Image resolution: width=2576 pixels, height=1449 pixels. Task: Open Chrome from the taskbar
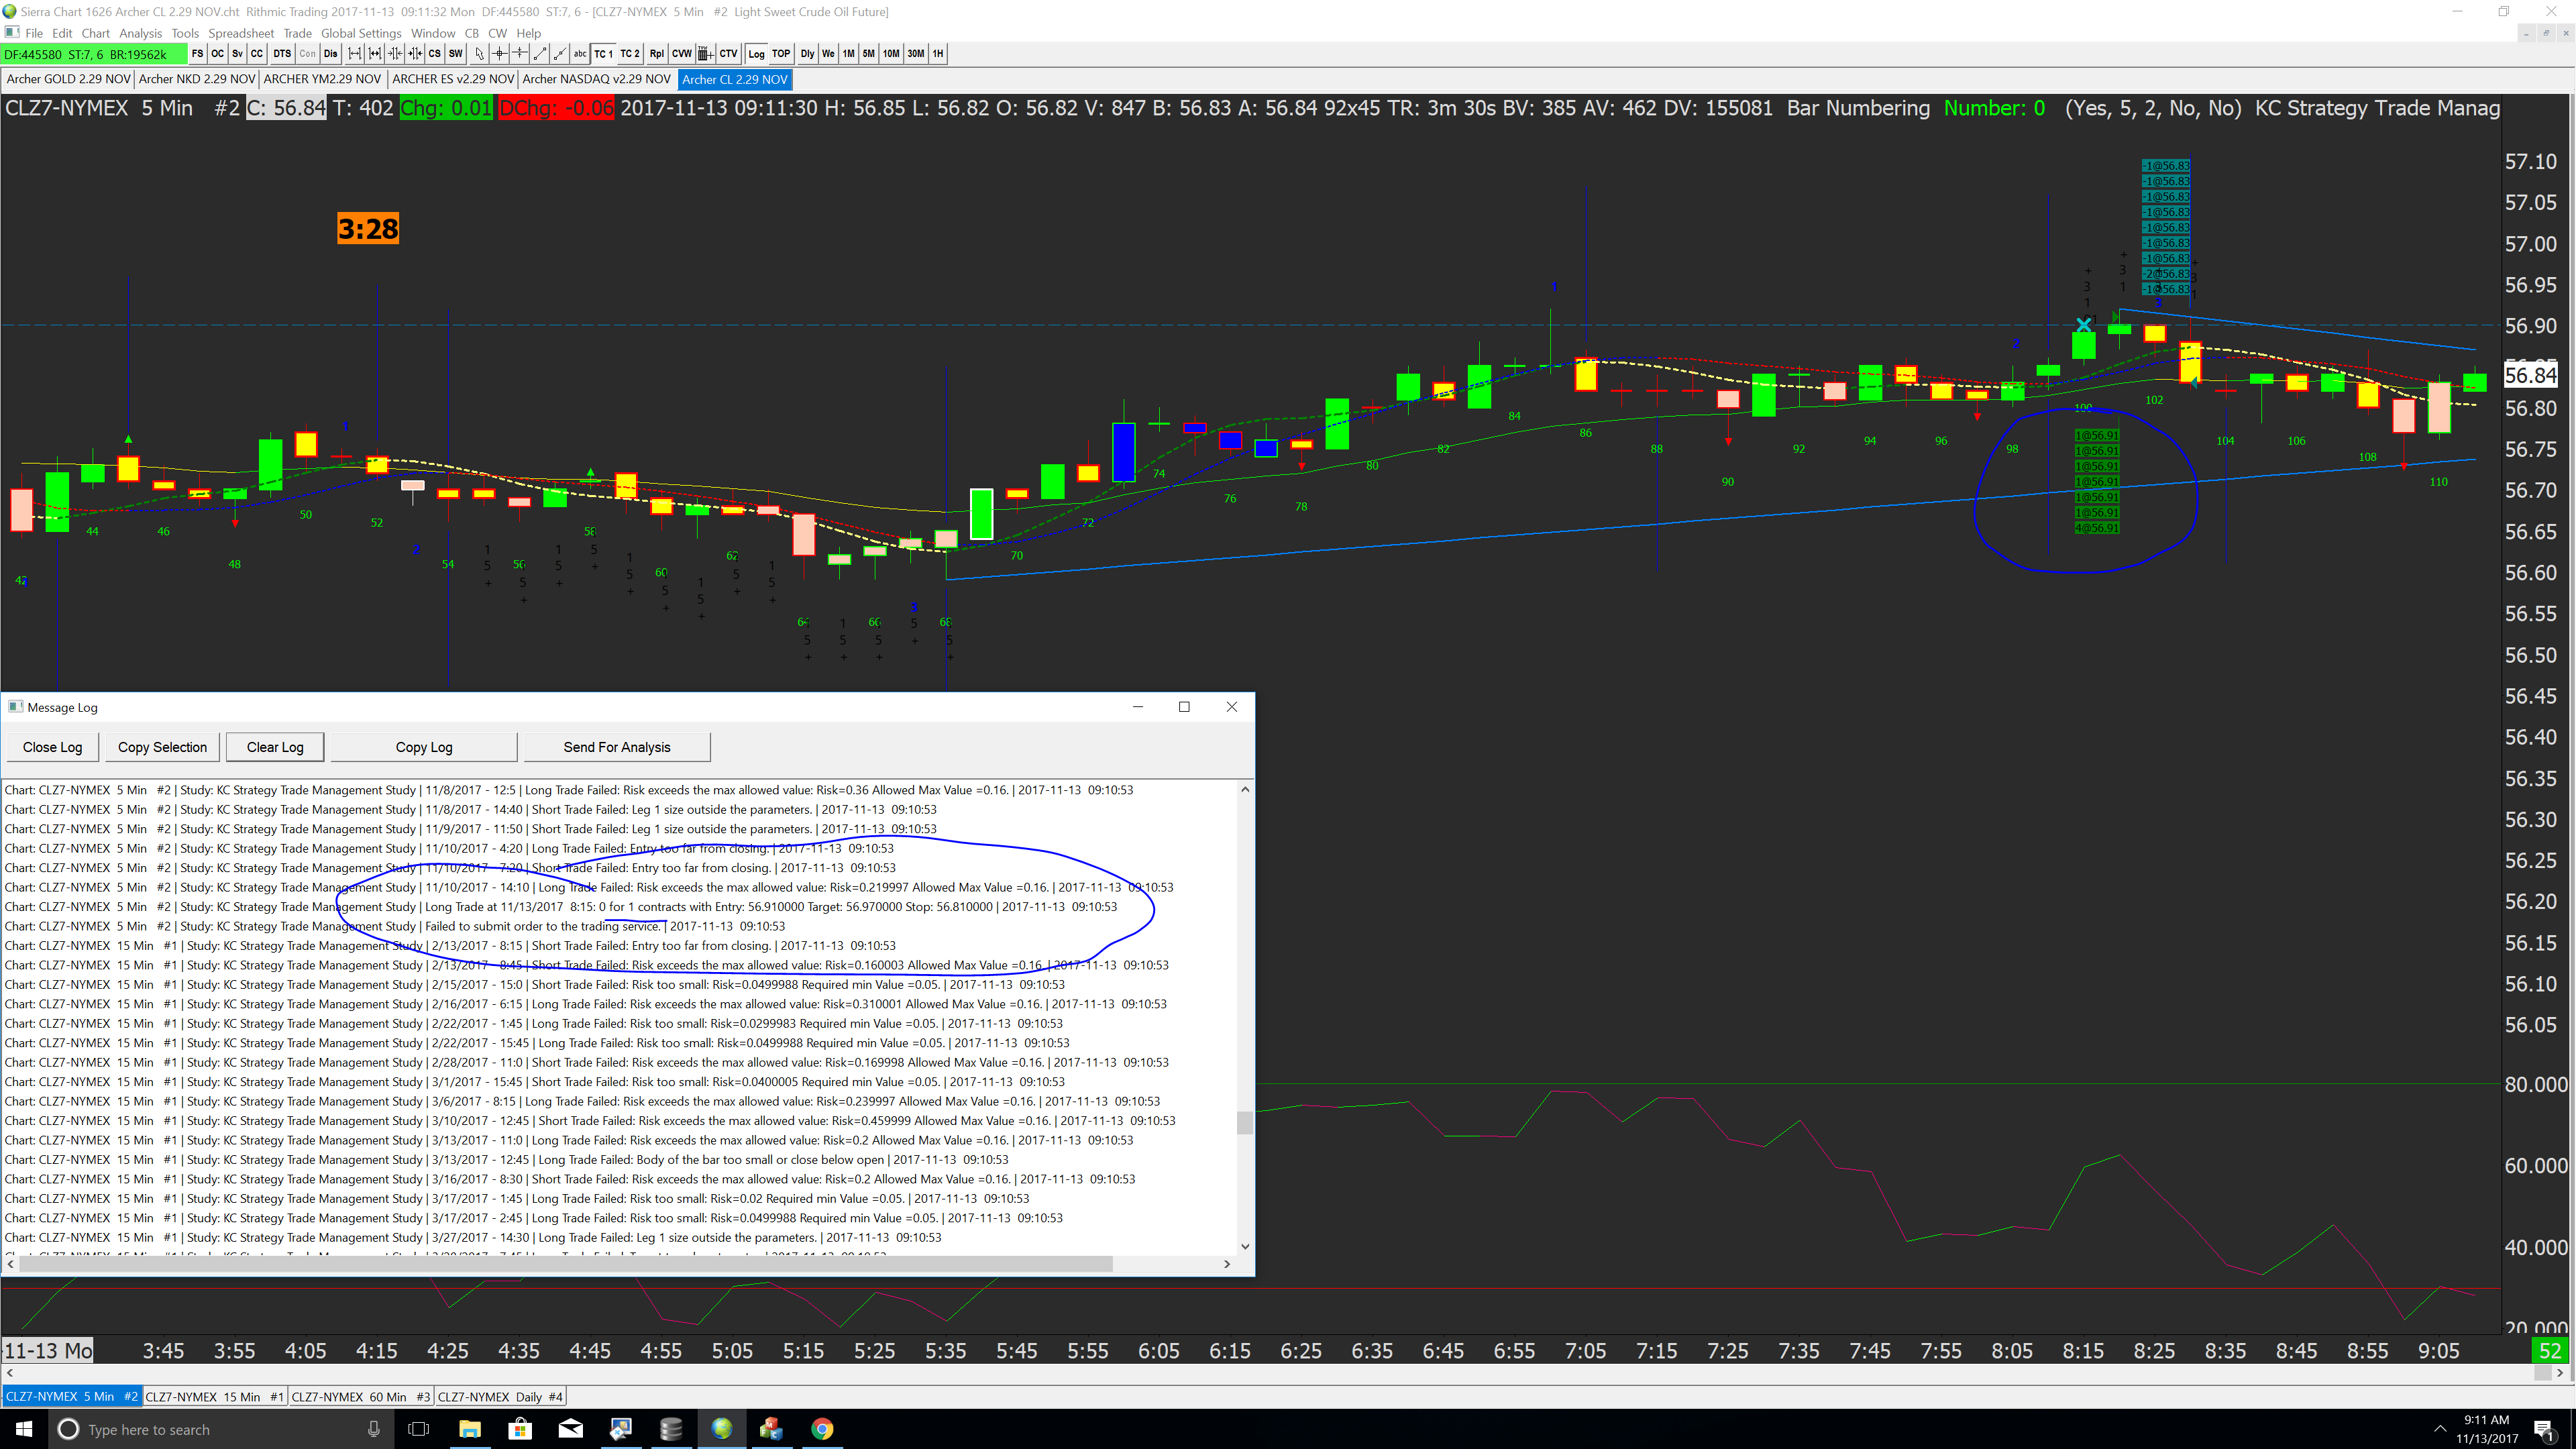pyautogui.click(x=822, y=1429)
